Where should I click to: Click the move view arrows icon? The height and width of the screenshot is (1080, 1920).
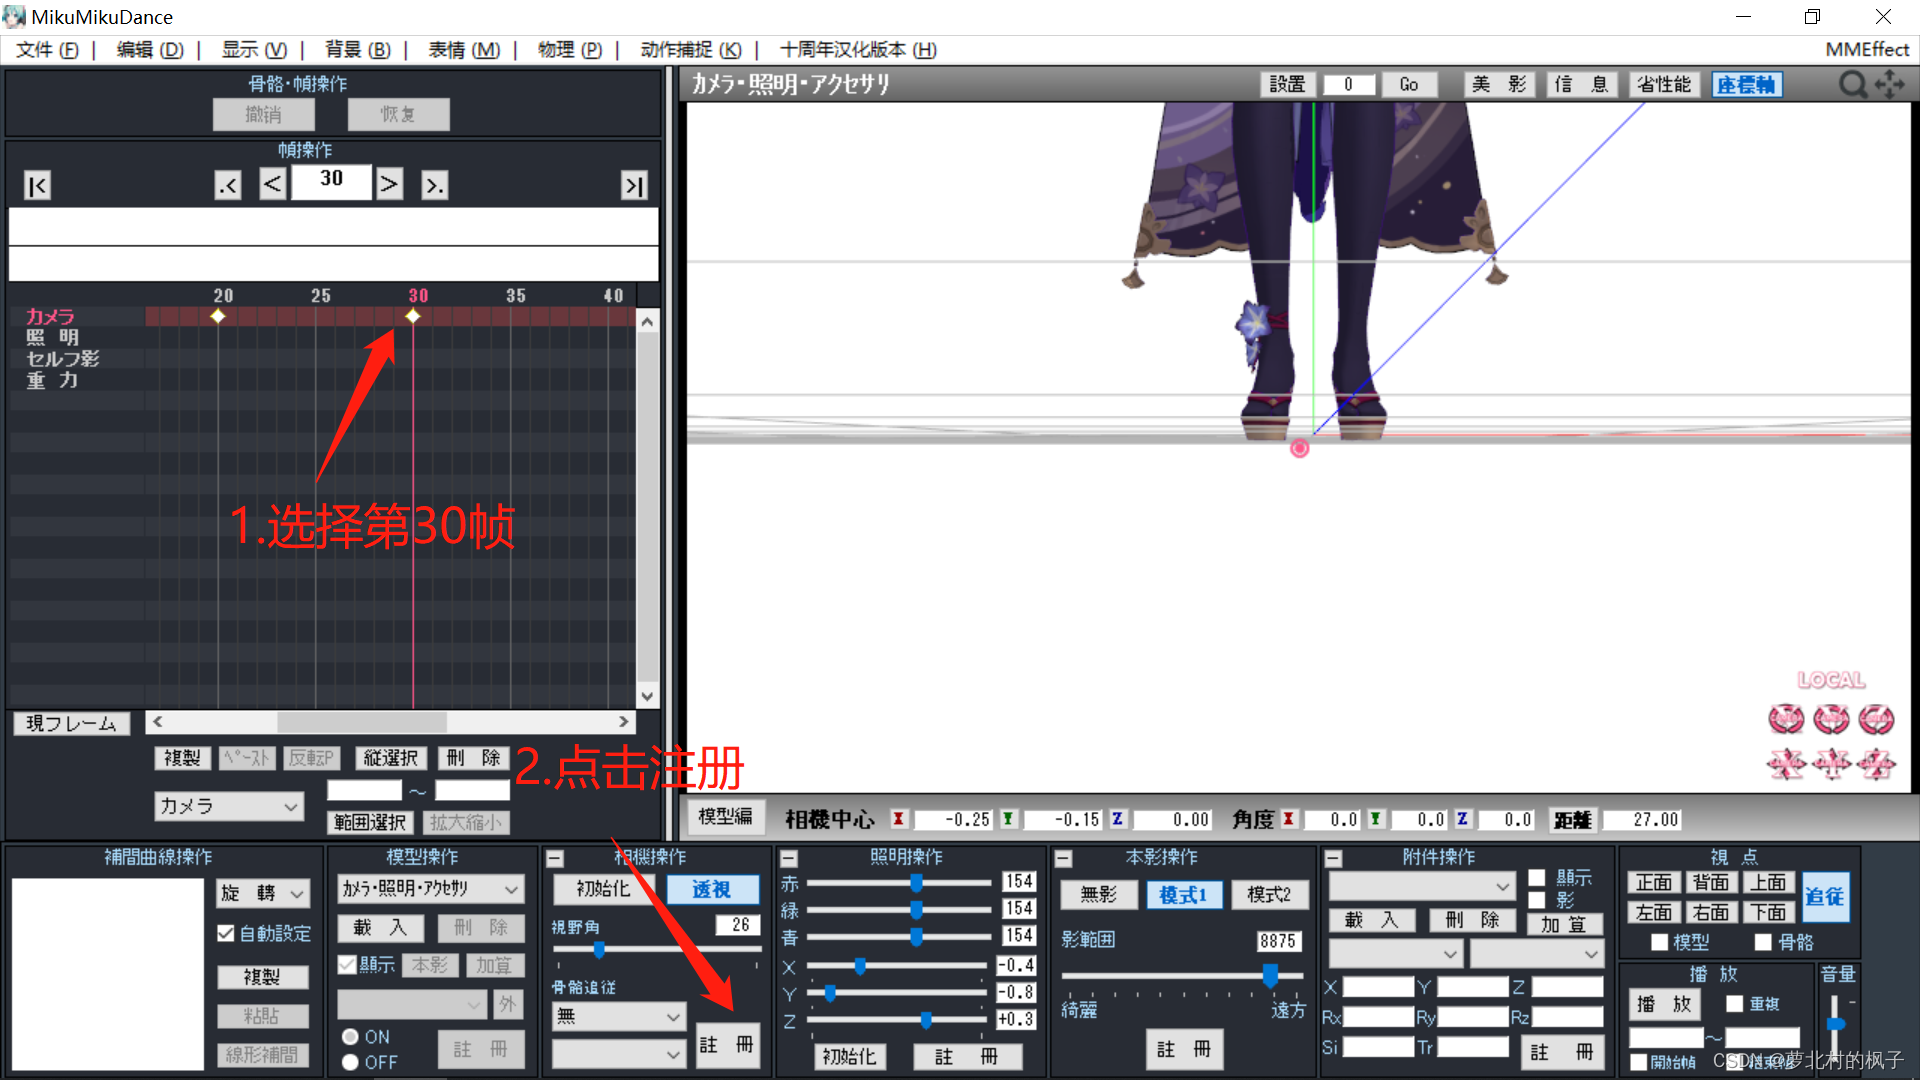[x=1890, y=85]
